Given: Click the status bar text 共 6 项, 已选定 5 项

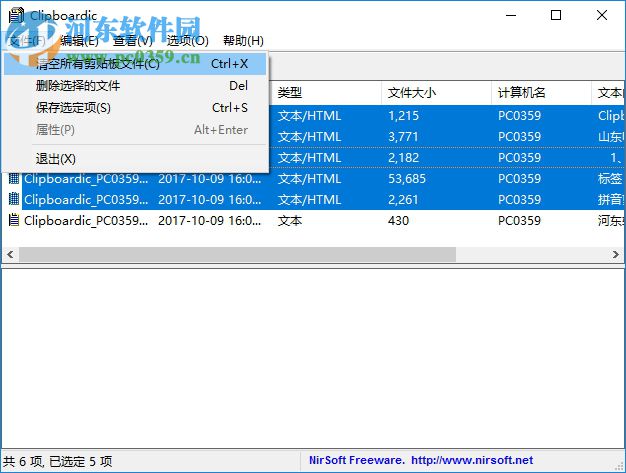Looking at the screenshot, I should tap(57, 461).
